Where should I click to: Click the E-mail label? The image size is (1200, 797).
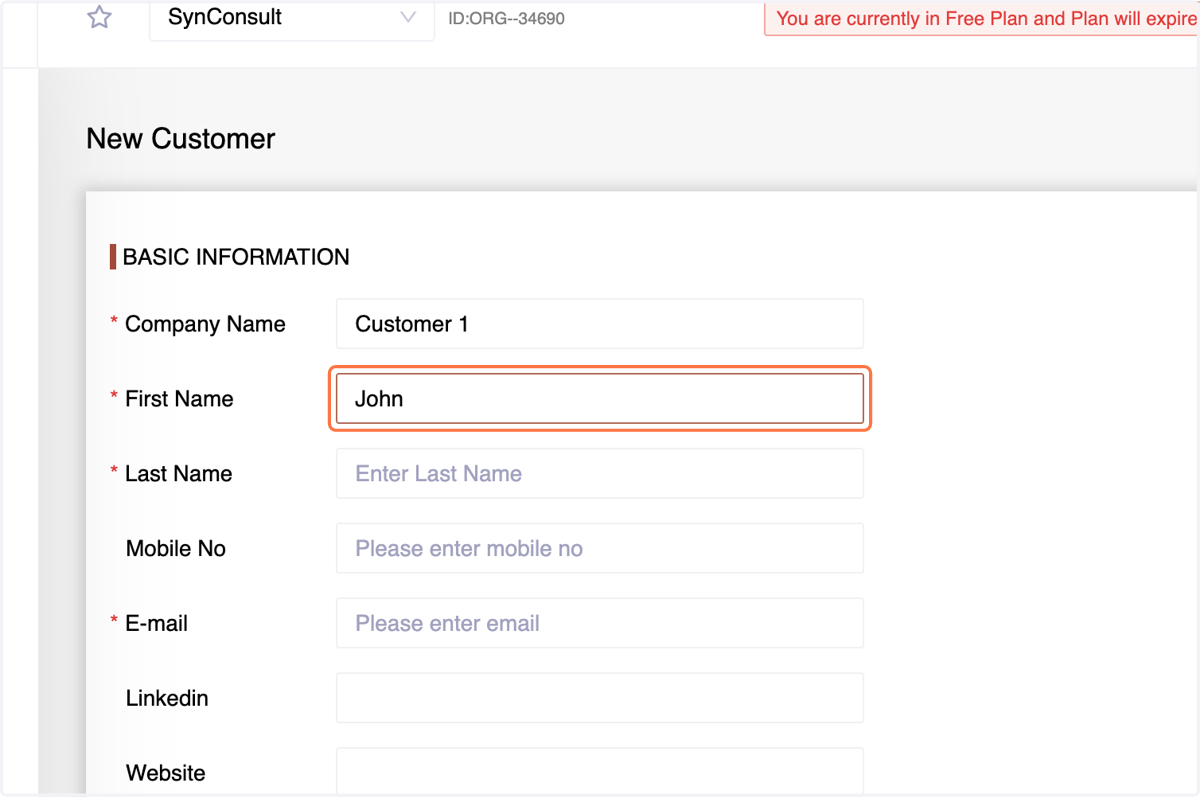point(156,624)
